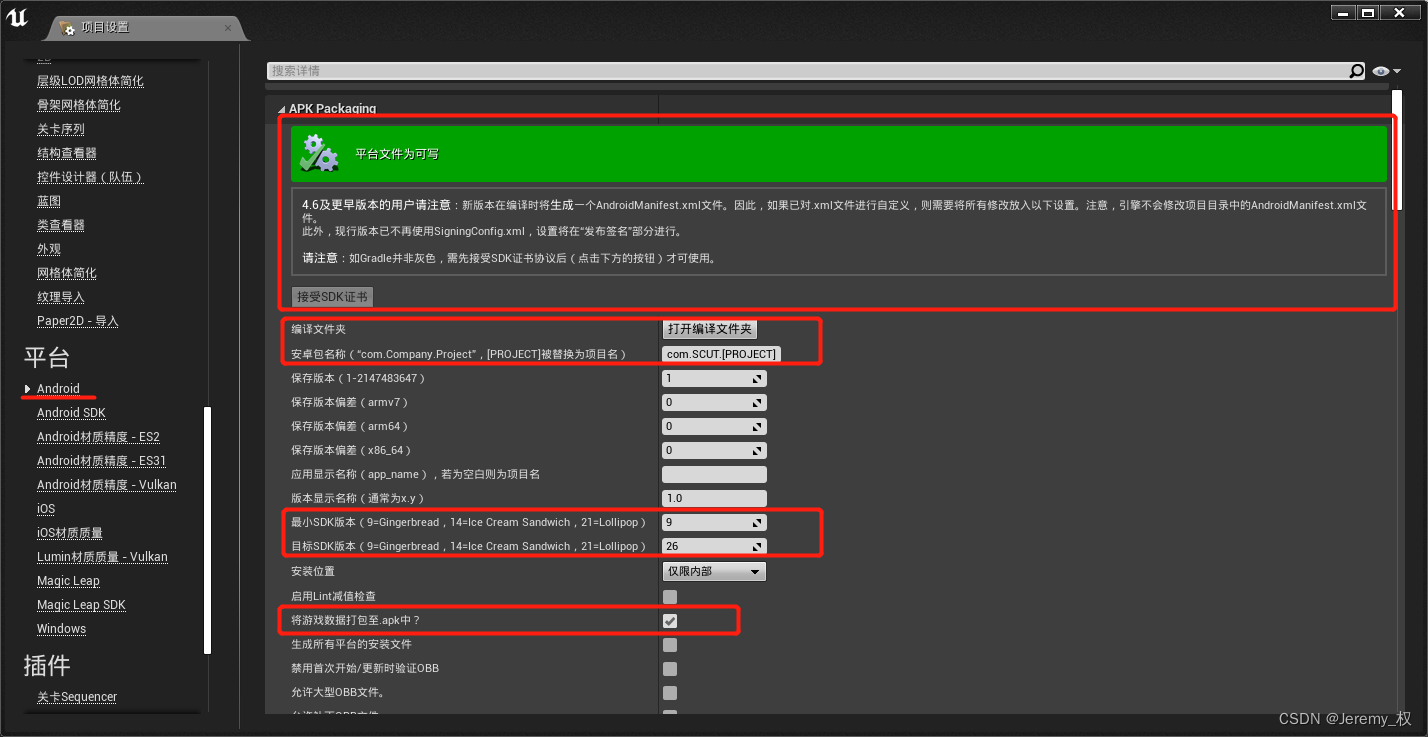Open 骨架网格体简化 settings
This screenshot has height=737, width=1428.
pos(79,105)
